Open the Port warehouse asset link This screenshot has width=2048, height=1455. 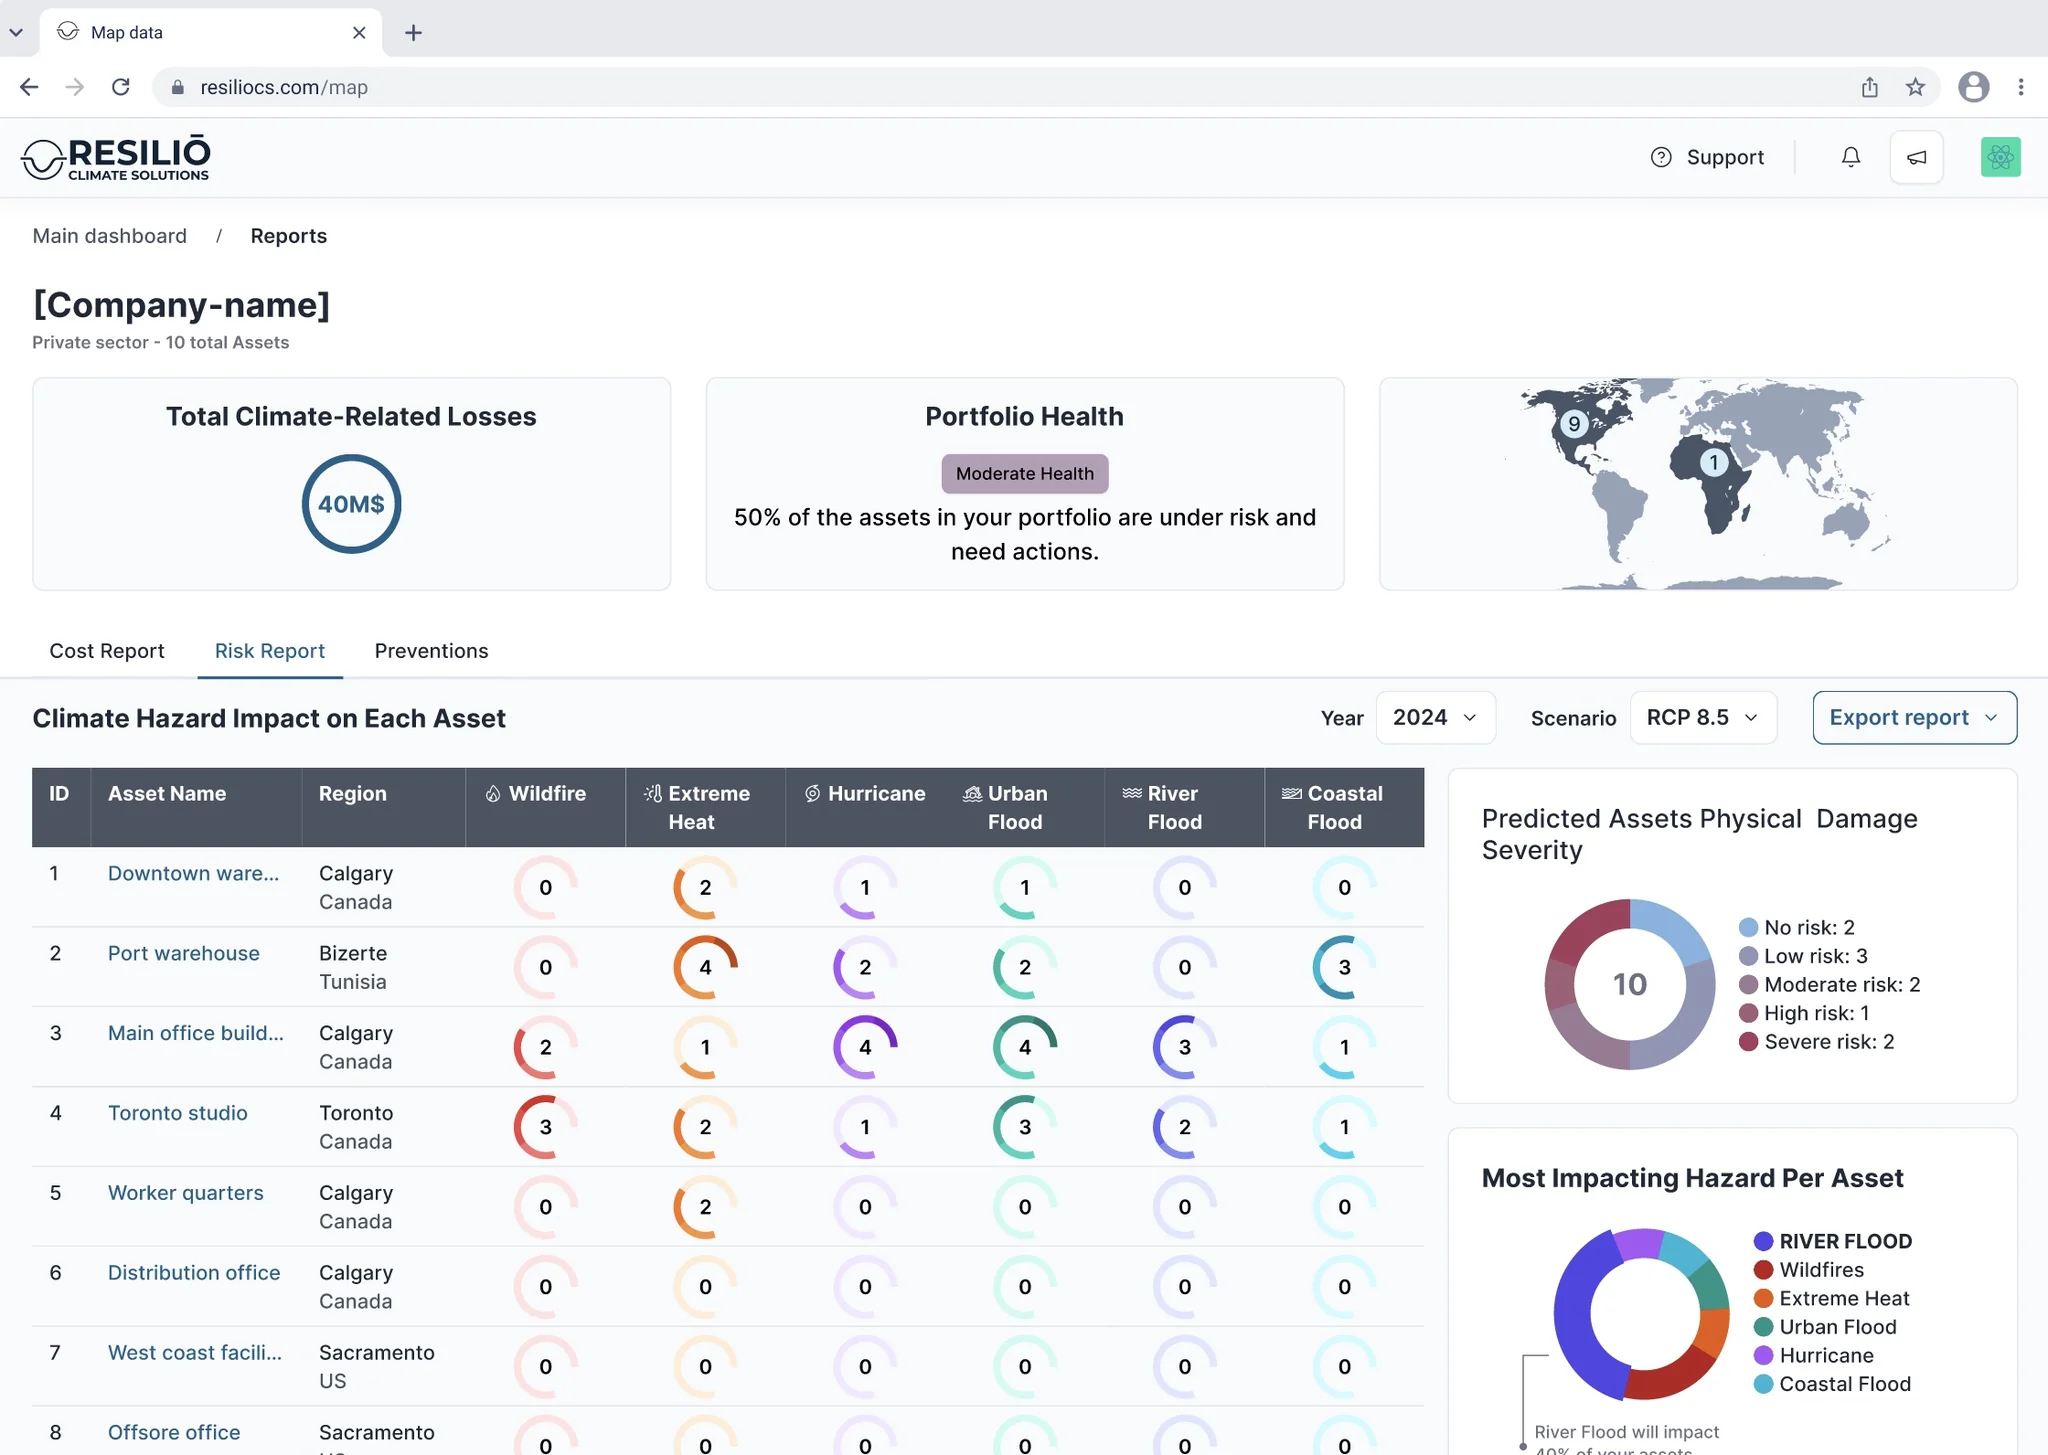(183, 953)
